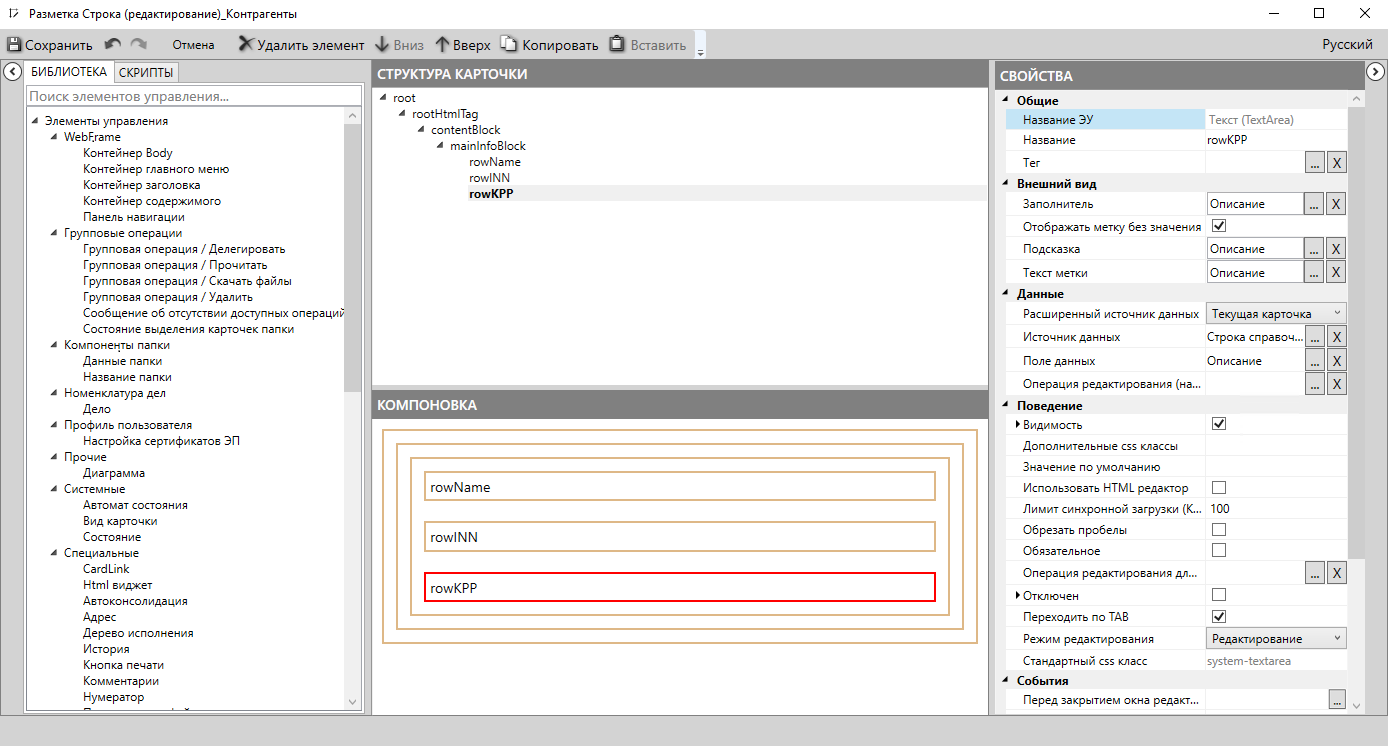Select rowName in card structure tree

[495, 162]
